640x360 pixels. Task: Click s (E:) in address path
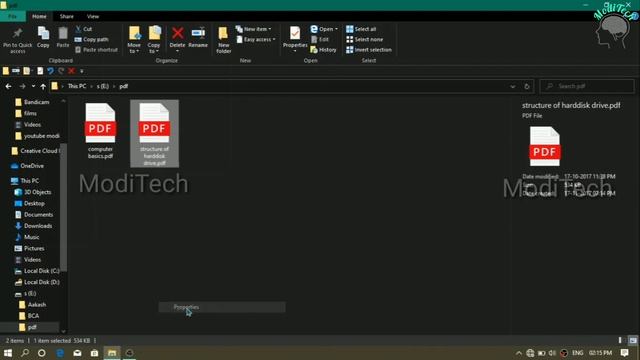point(102,87)
